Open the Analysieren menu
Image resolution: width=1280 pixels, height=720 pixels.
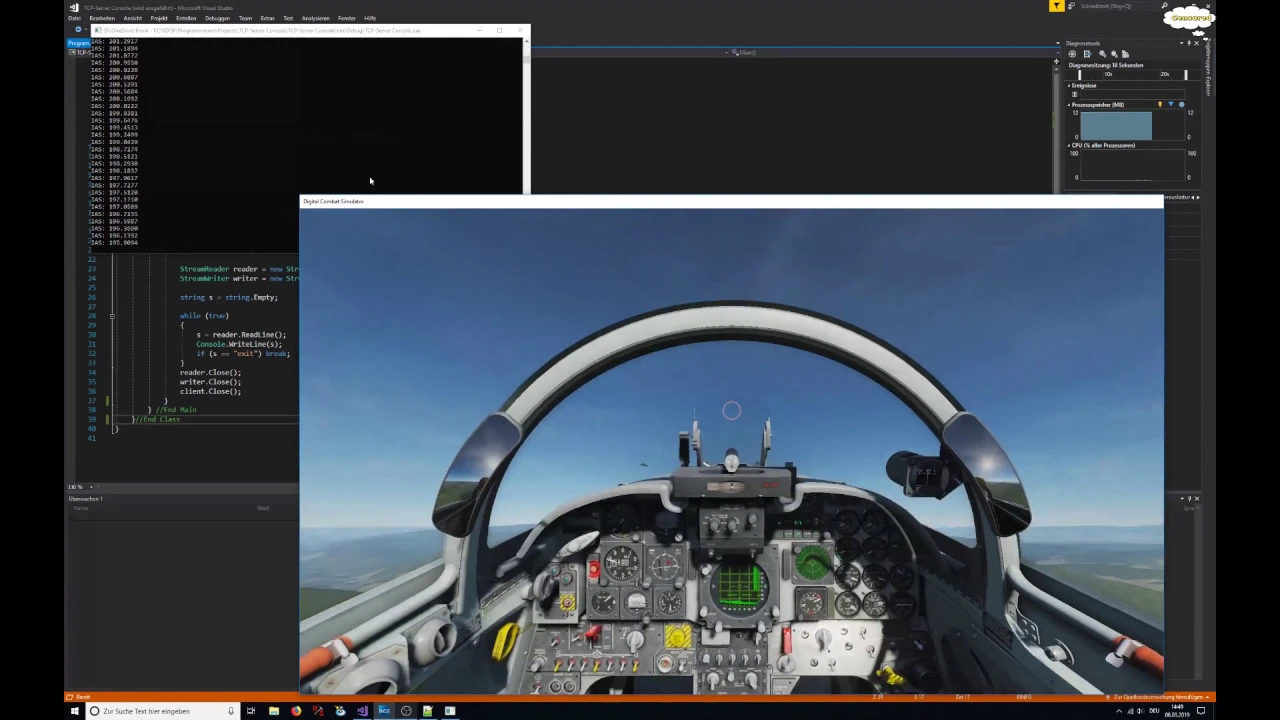click(315, 18)
